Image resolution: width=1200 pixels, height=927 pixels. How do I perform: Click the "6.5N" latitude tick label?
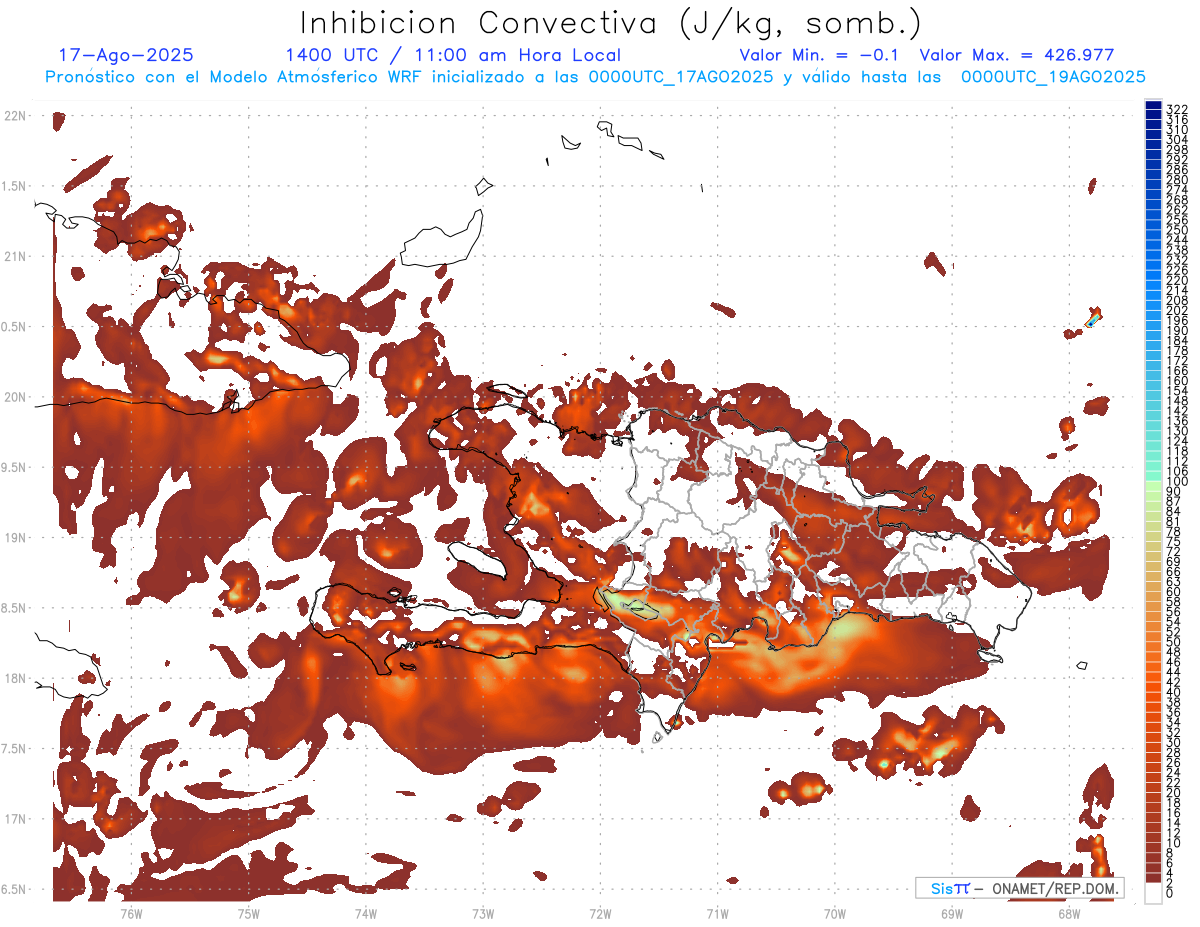point(15,889)
